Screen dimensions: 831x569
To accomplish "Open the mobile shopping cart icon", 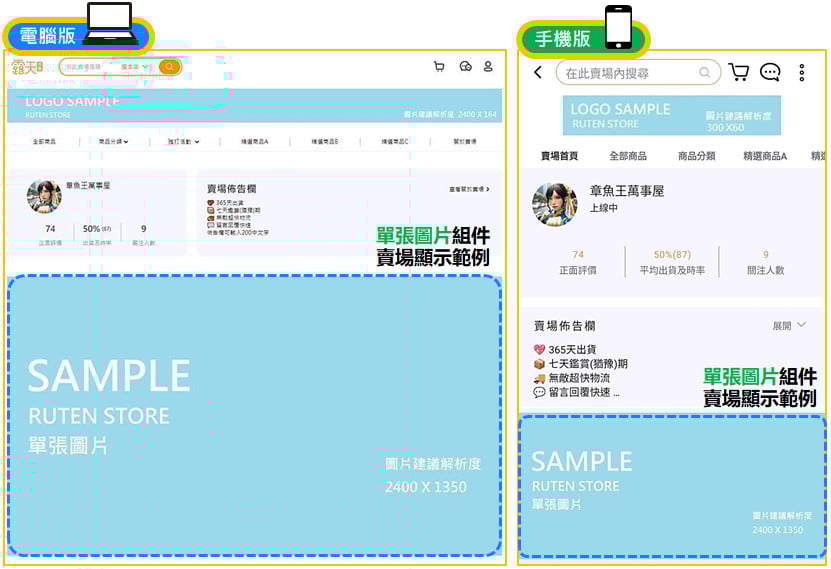I will [x=738, y=73].
